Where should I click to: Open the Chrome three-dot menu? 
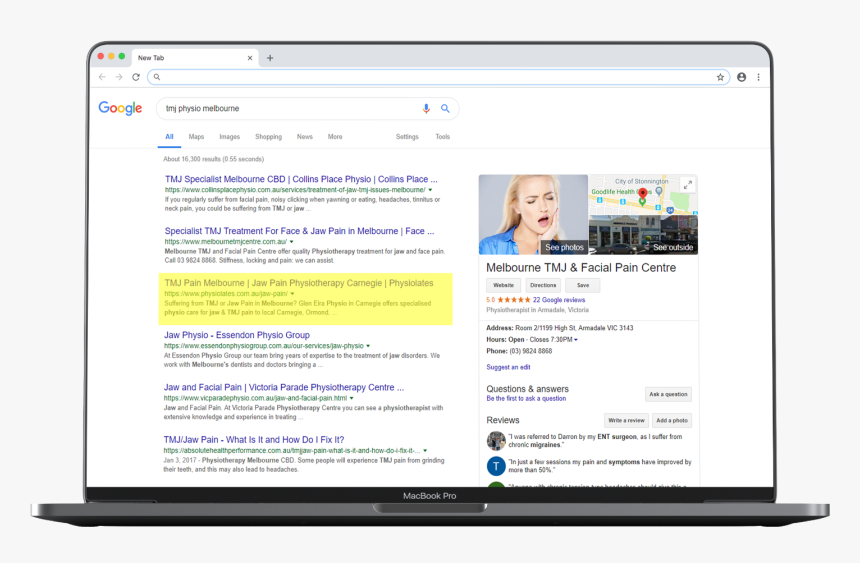point(758,77)
